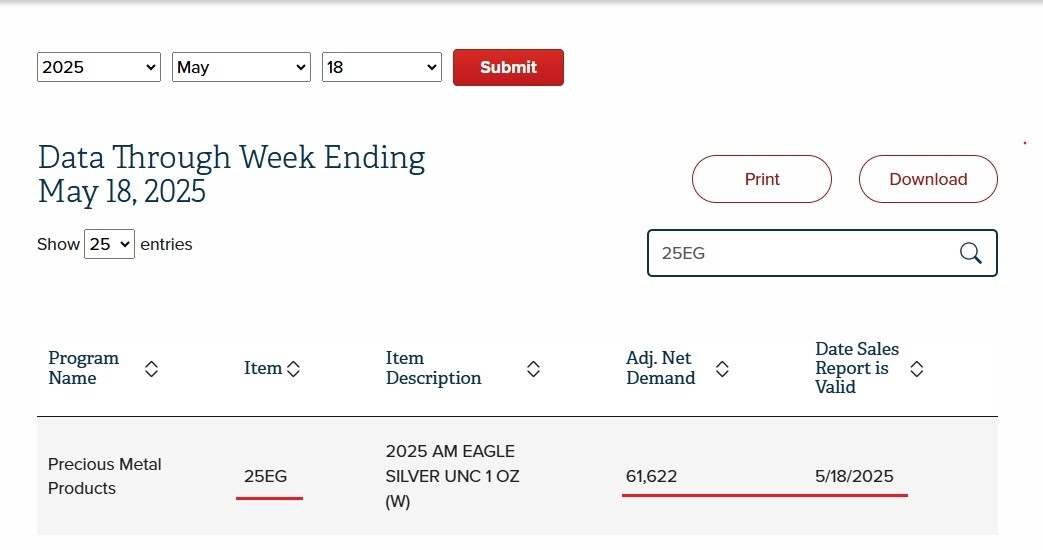The height and width of the screenshot is (550, 1043).
Task: Open the day dropdown showing 18
Action: coord(381,67)
